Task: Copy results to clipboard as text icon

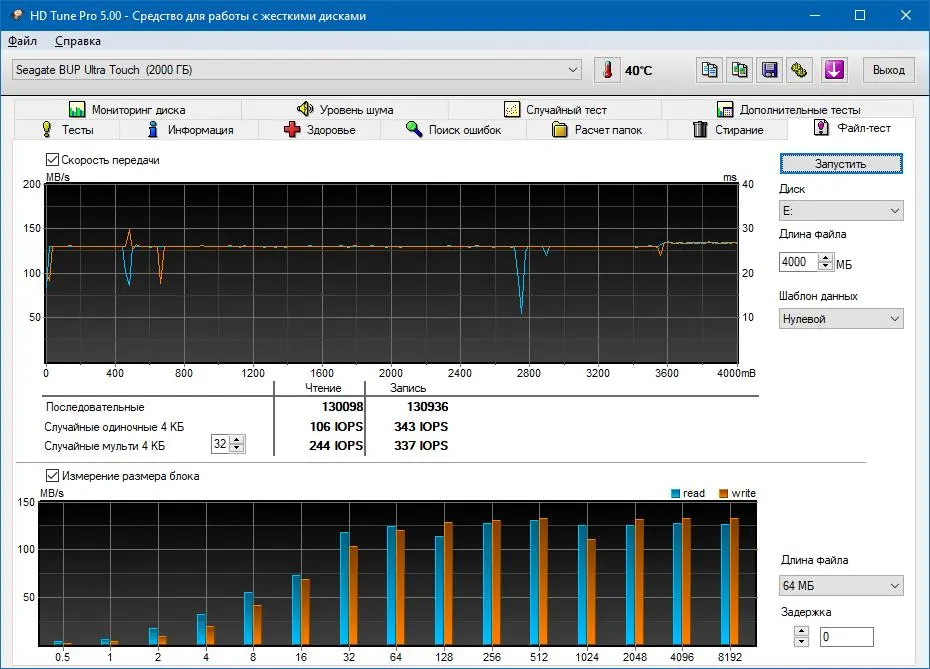Action: [x=709, y=70]
